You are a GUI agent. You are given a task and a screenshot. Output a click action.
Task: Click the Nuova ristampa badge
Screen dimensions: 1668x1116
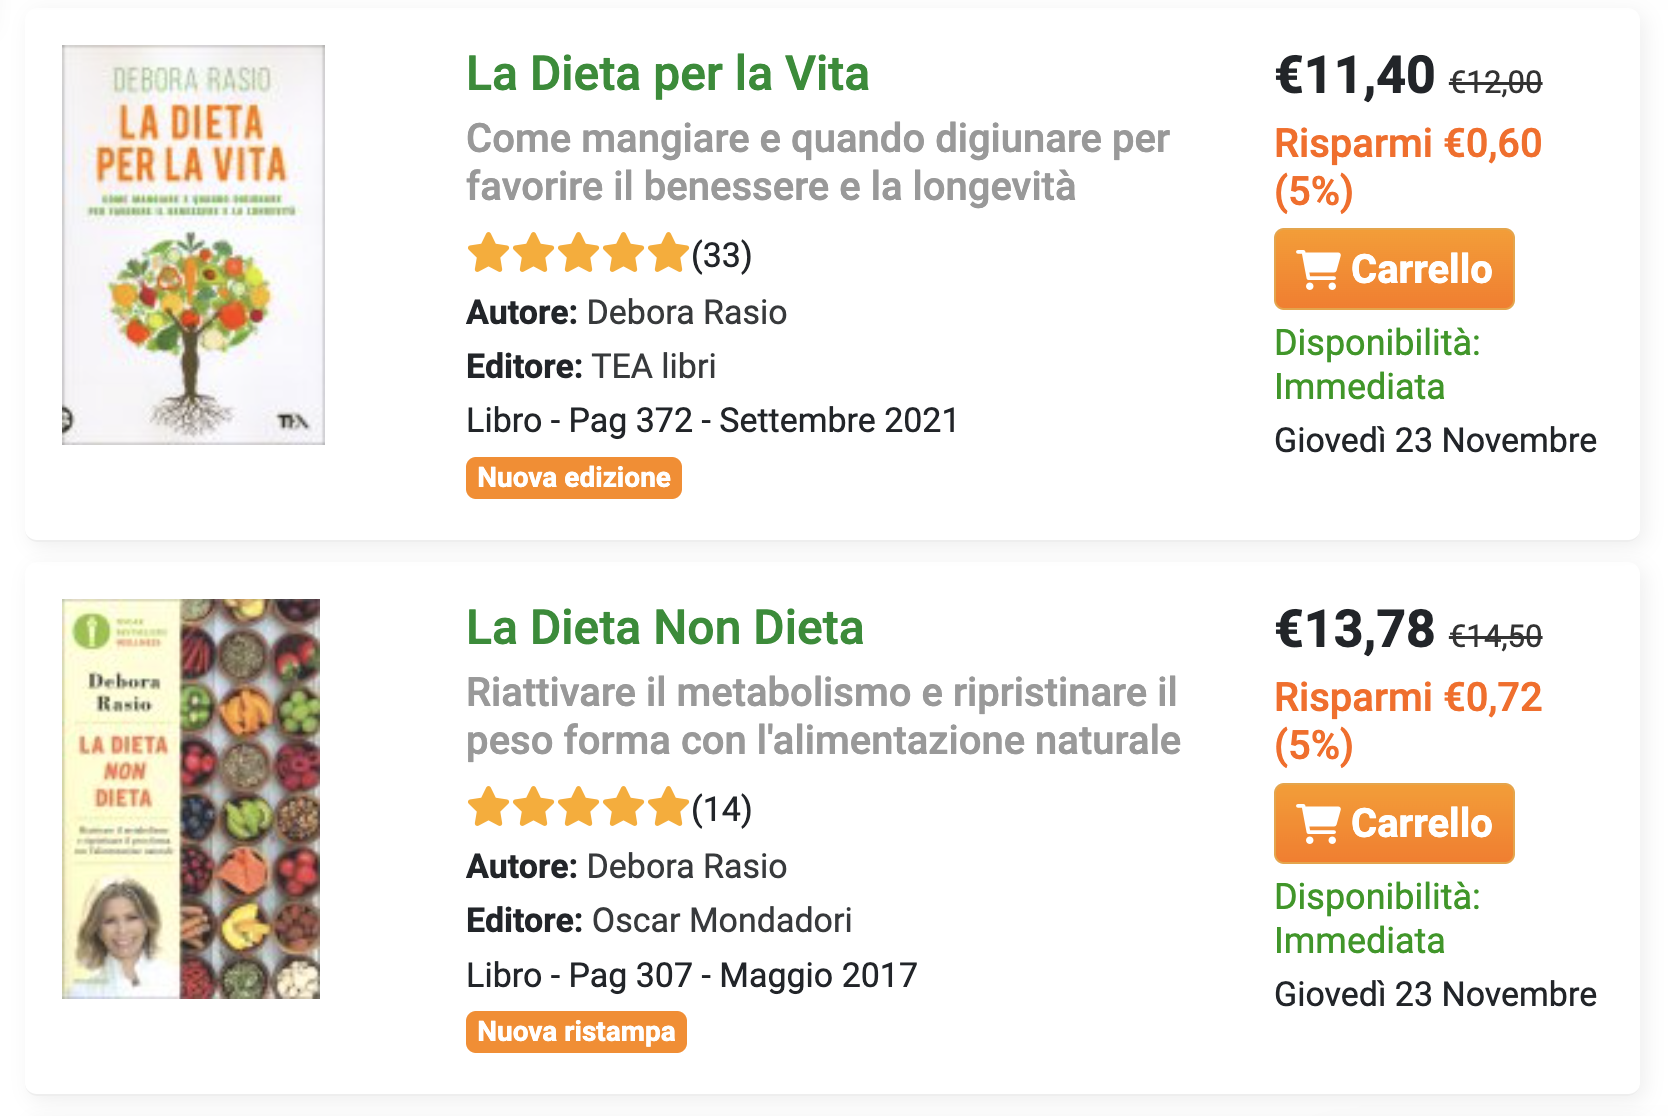pyautogui.click(x=576, y=1032)
